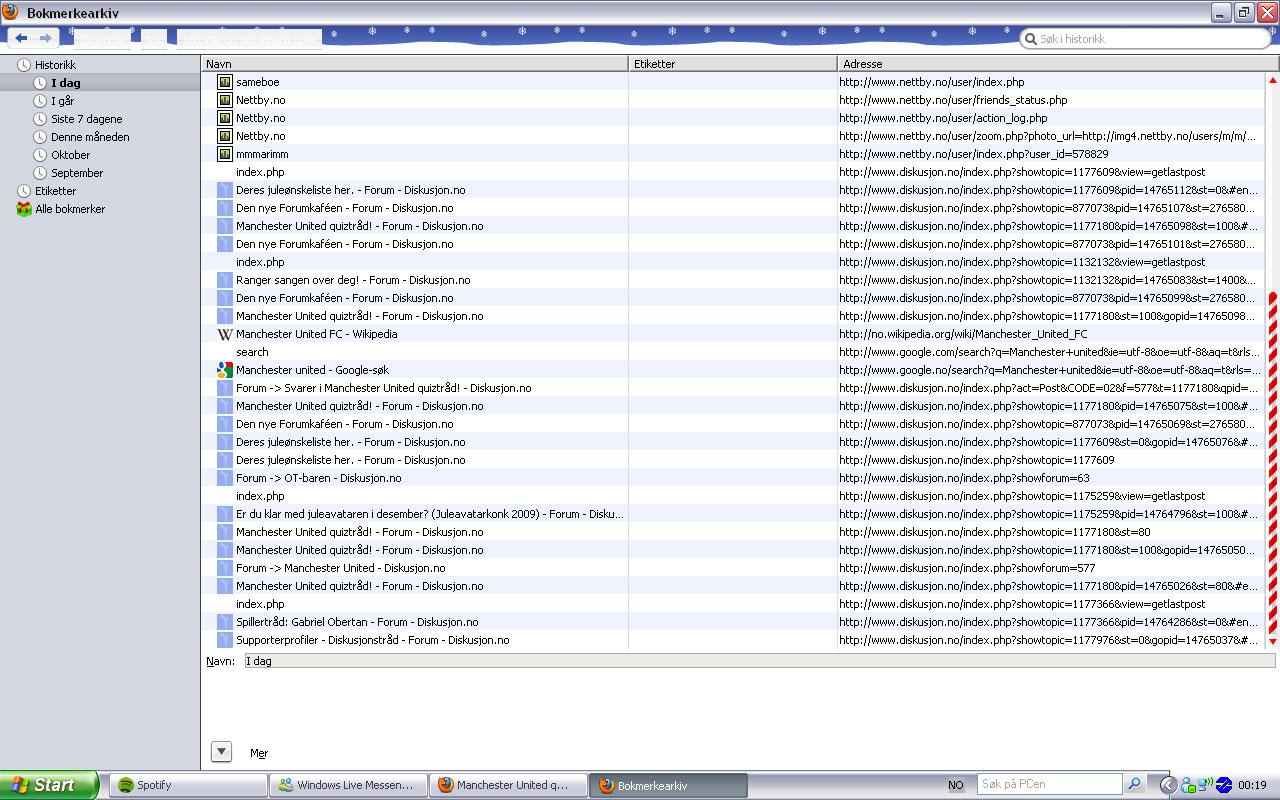Click the scrollbar down arrow
The width and height of the screenshot is (1280, 800).
click(x=1273, y=642)
